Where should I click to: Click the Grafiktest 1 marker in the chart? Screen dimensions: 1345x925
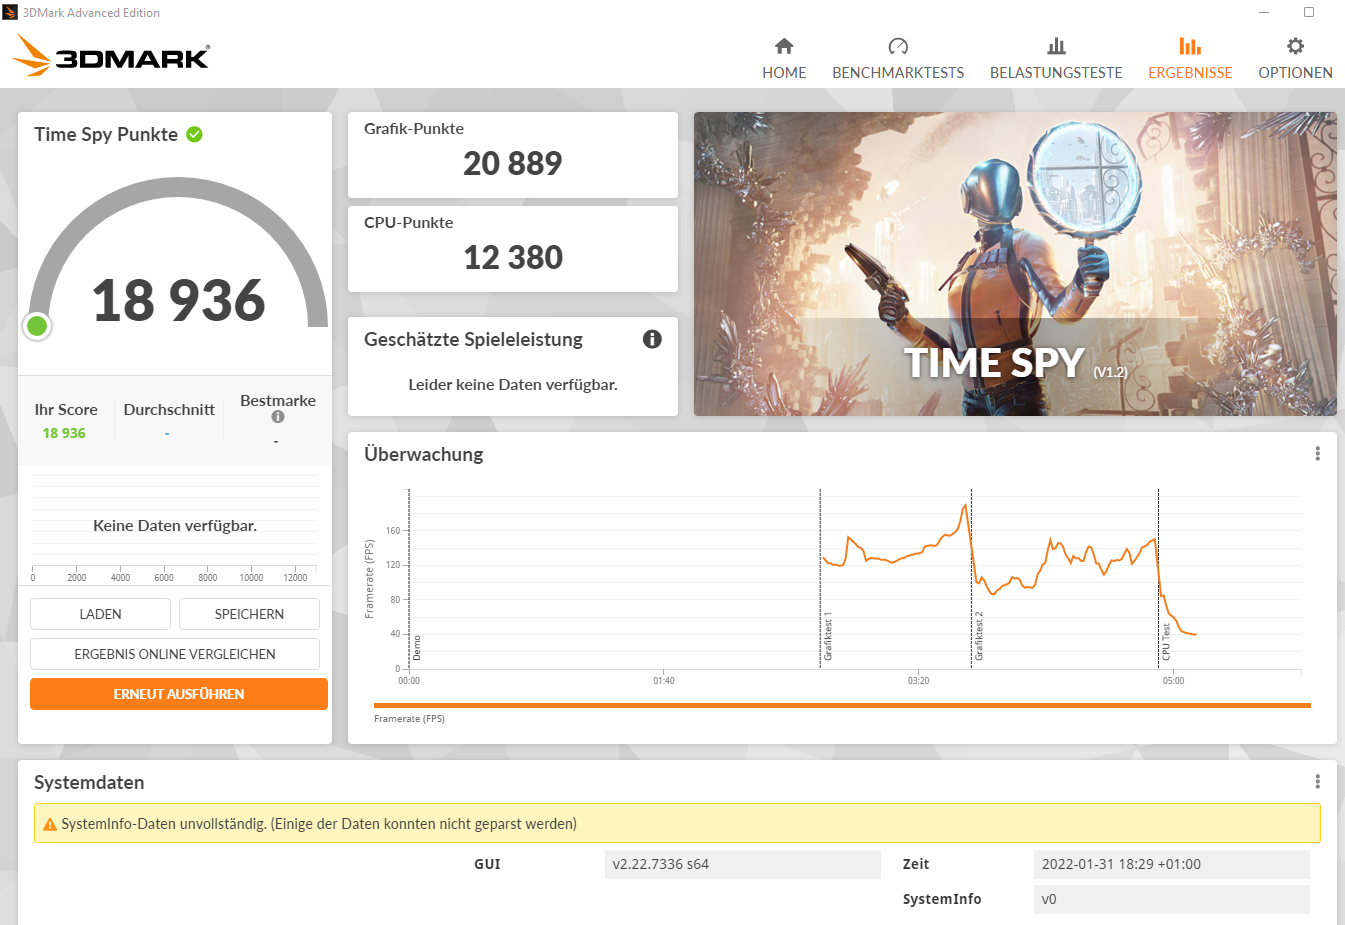[827, 637]
